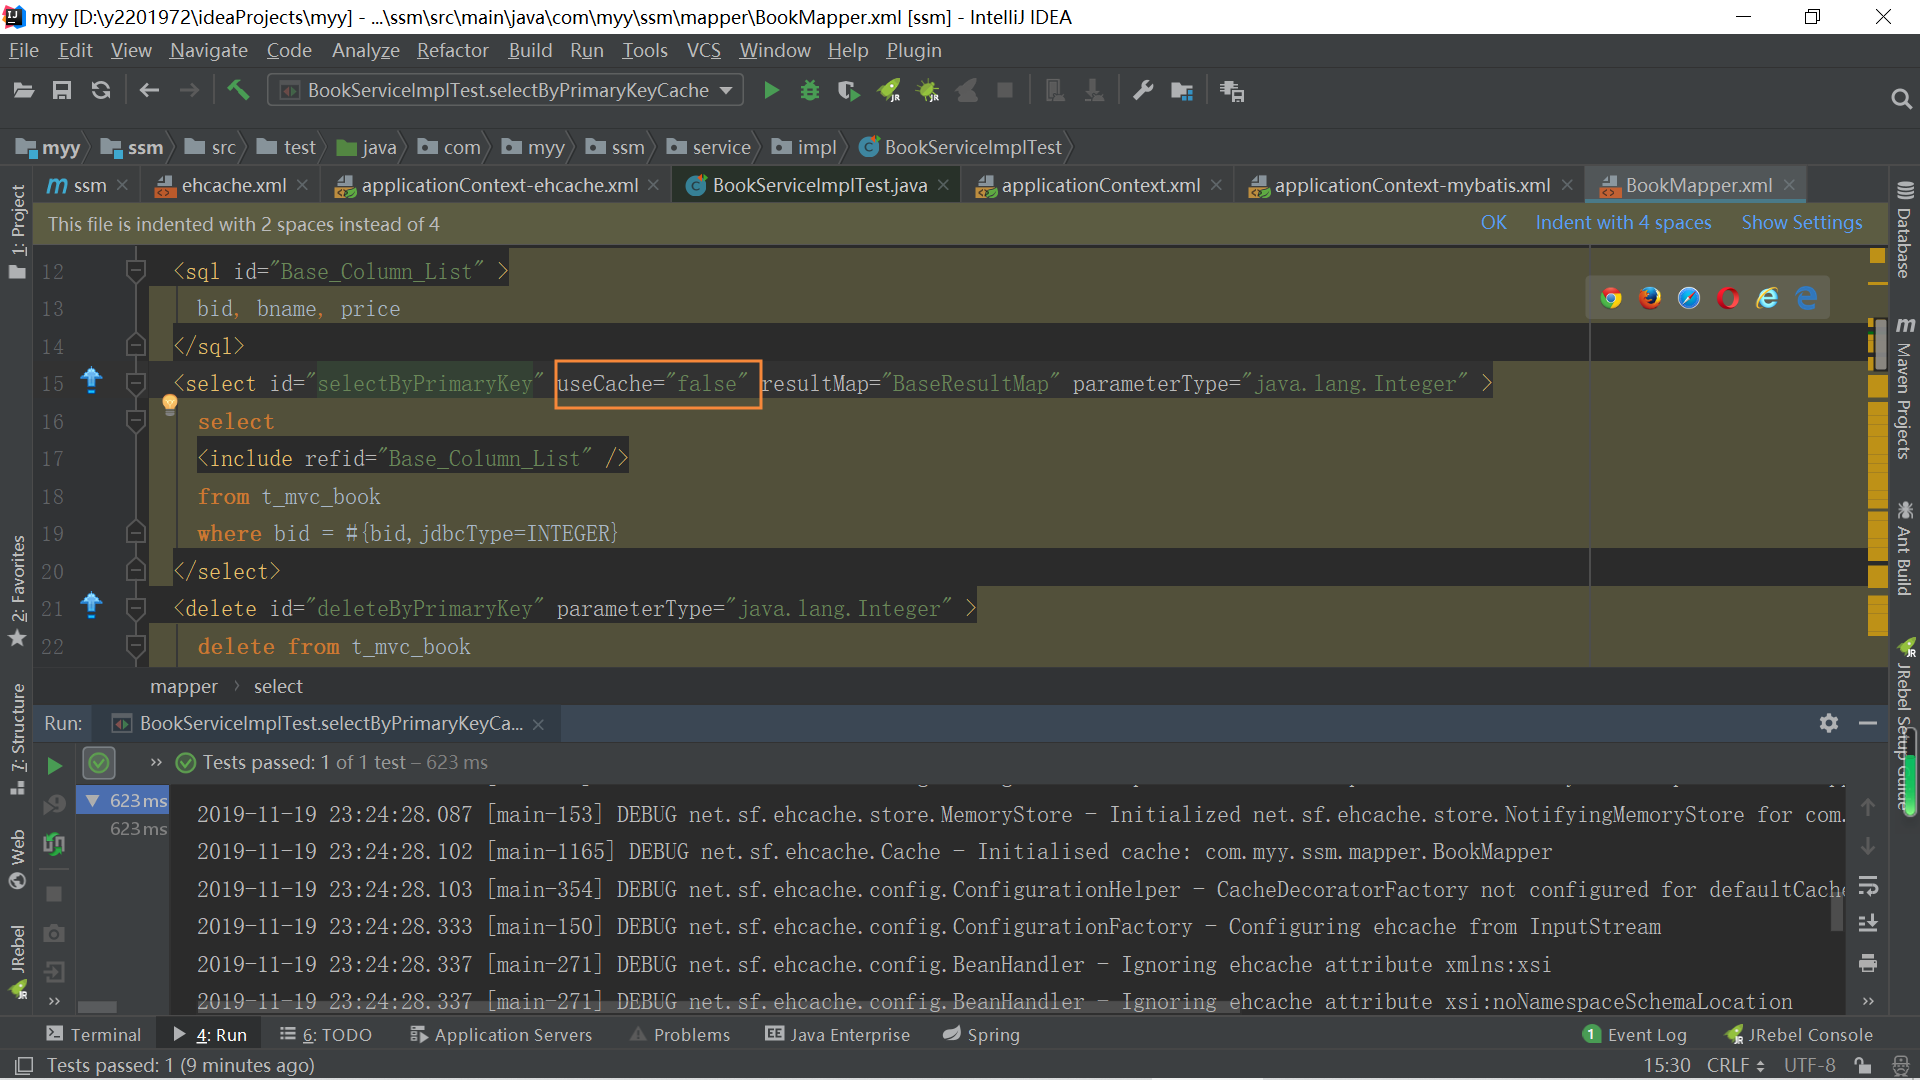
Task: Open Project Structure icon in toolbar
Action: tap(1182, 91)
